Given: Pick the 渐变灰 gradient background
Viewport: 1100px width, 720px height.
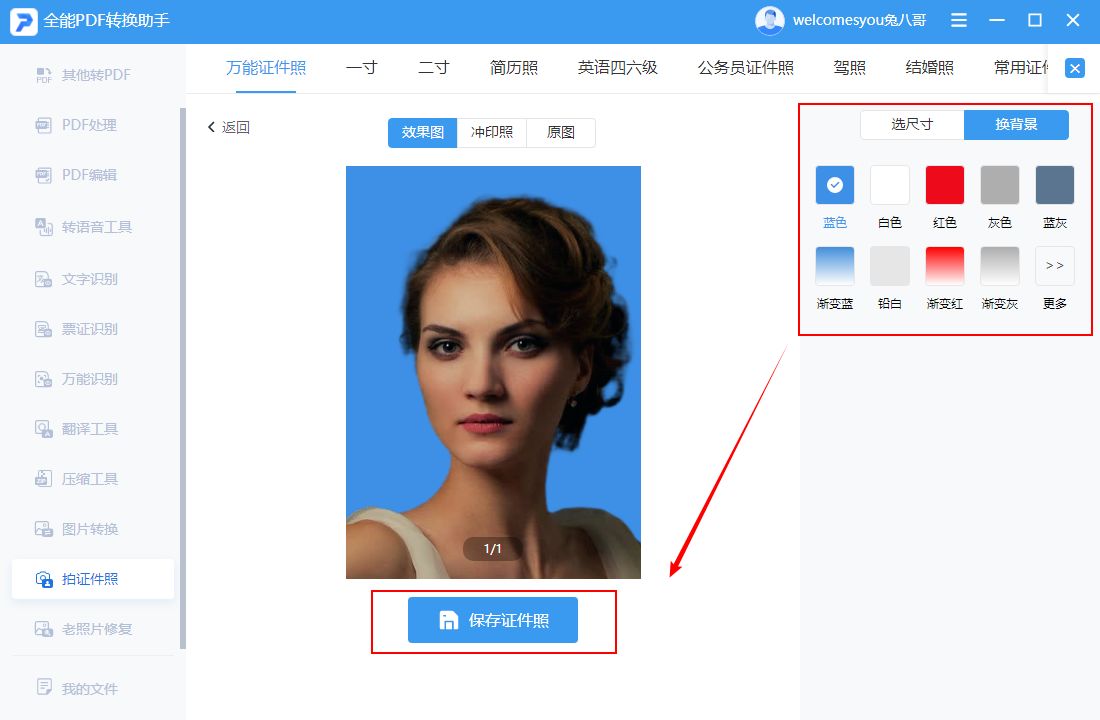Looking at the screenshot, I should coord(1000,266).
